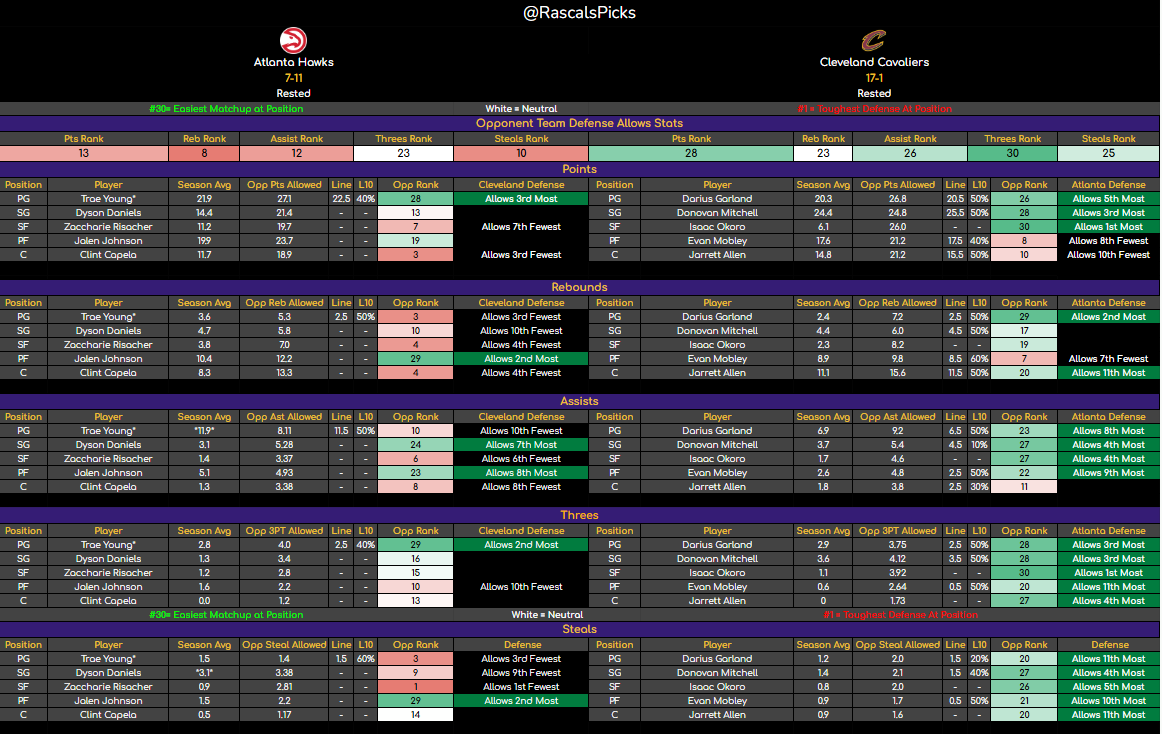Screen dimensions: 1162x734
Task: Click the Hawks Pts Rank cell showing 13
Action: (x=84, y=153)
